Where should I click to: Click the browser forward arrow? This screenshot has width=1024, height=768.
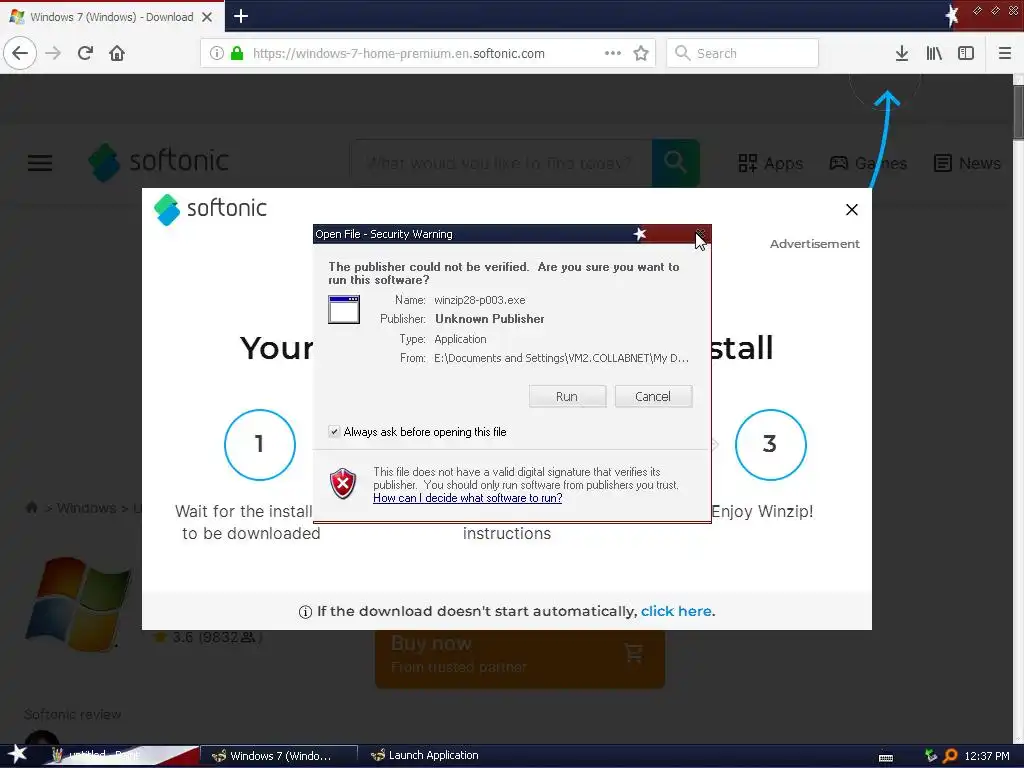(53, 53)
